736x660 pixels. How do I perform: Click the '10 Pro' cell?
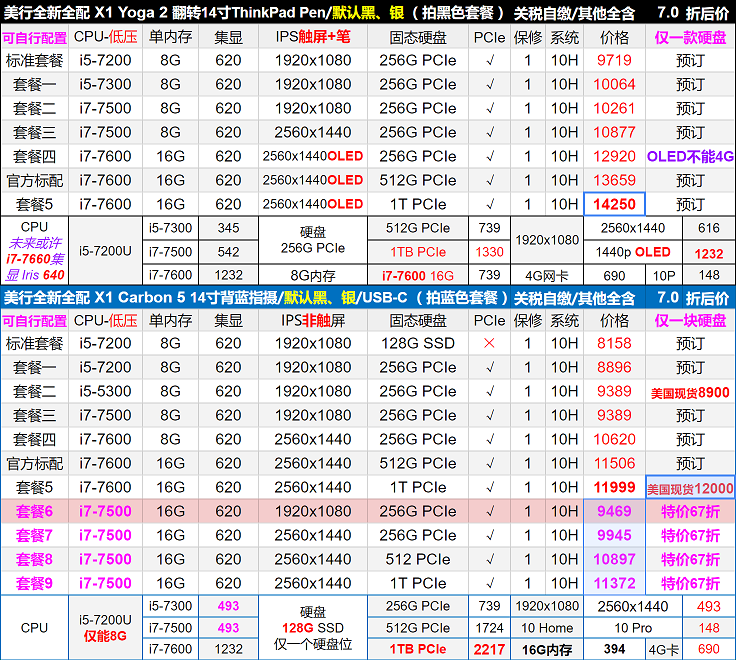(x=633, y=628)
